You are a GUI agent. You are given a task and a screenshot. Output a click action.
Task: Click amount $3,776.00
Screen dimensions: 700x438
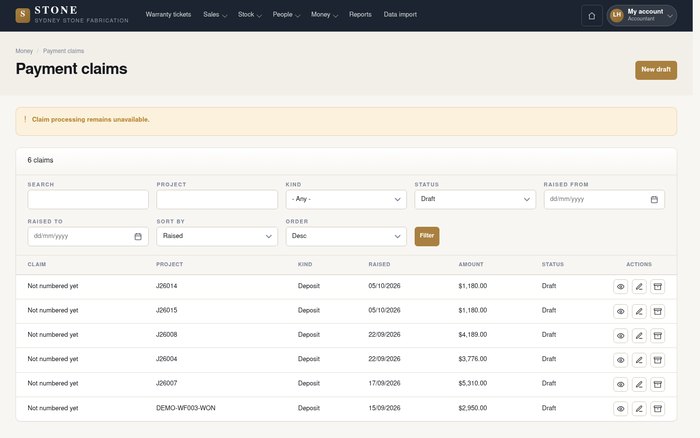pos(472,359)
